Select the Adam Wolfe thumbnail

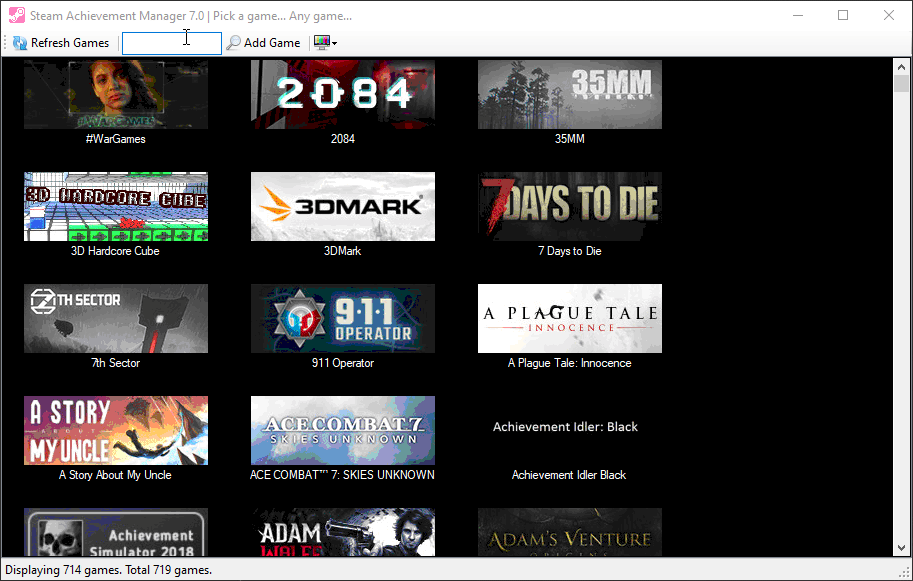pyautogui.click(x=343, y=532)
